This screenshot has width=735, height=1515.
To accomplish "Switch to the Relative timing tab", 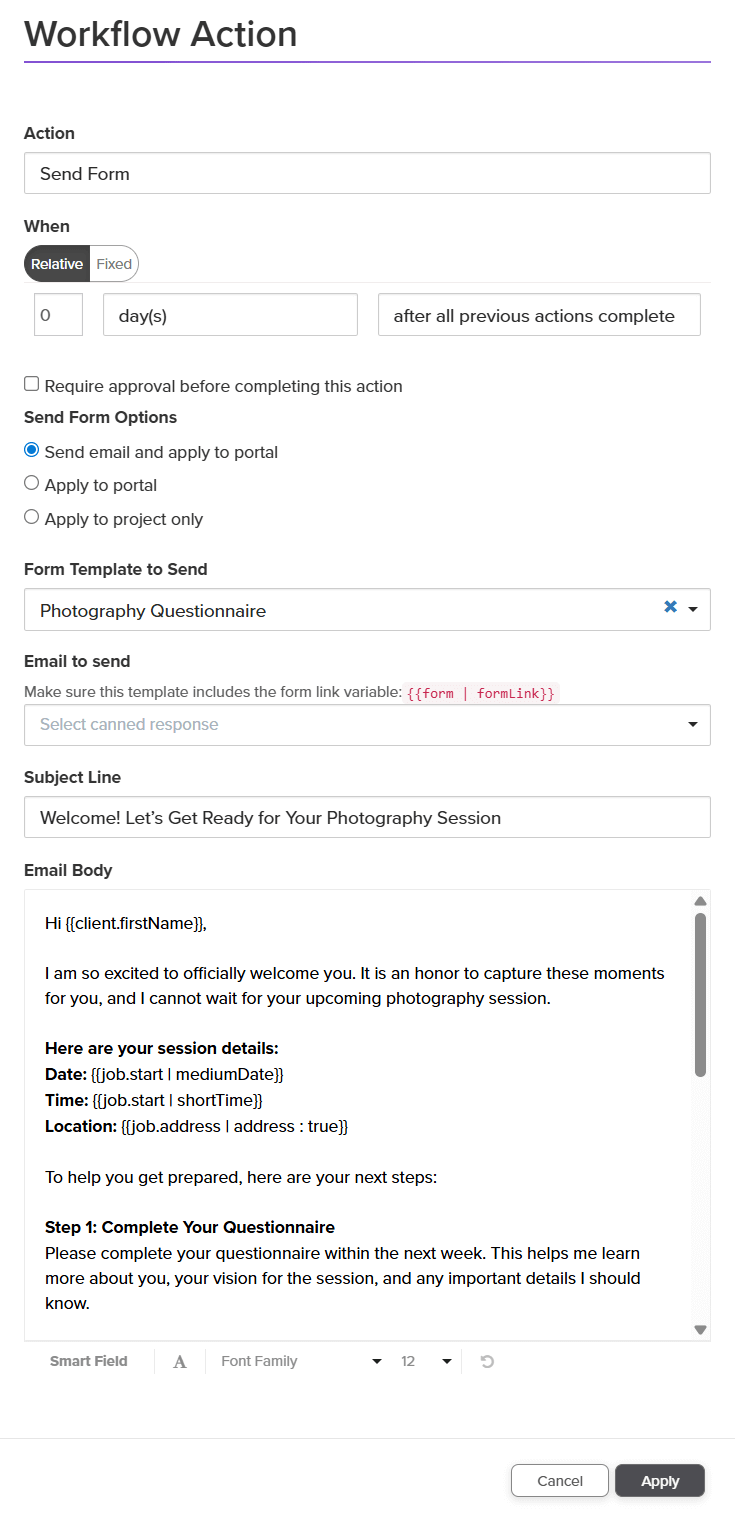I will click(x=57, y=264).
